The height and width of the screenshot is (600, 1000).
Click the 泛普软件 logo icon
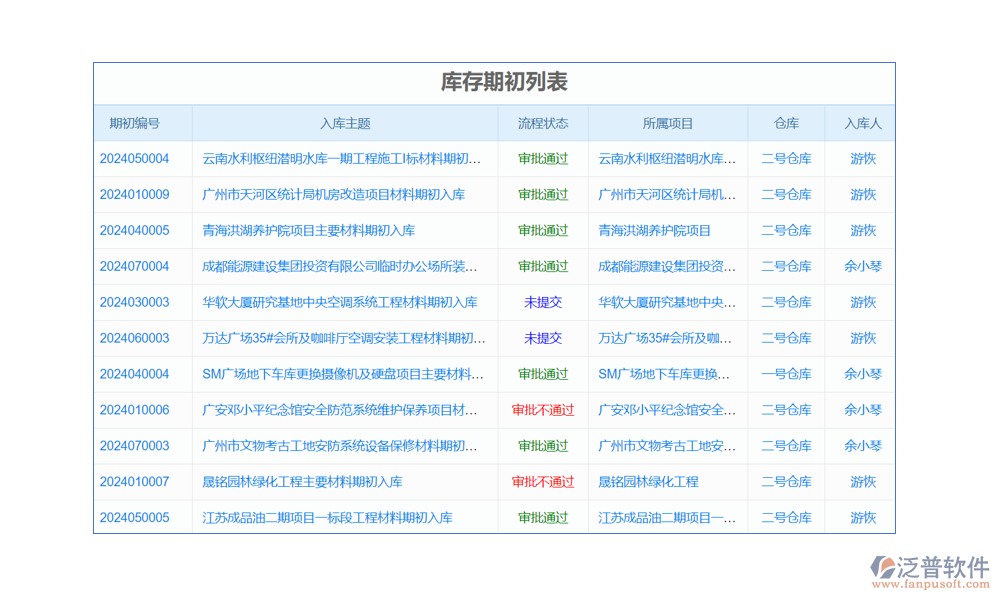click(x=882, y=568)
